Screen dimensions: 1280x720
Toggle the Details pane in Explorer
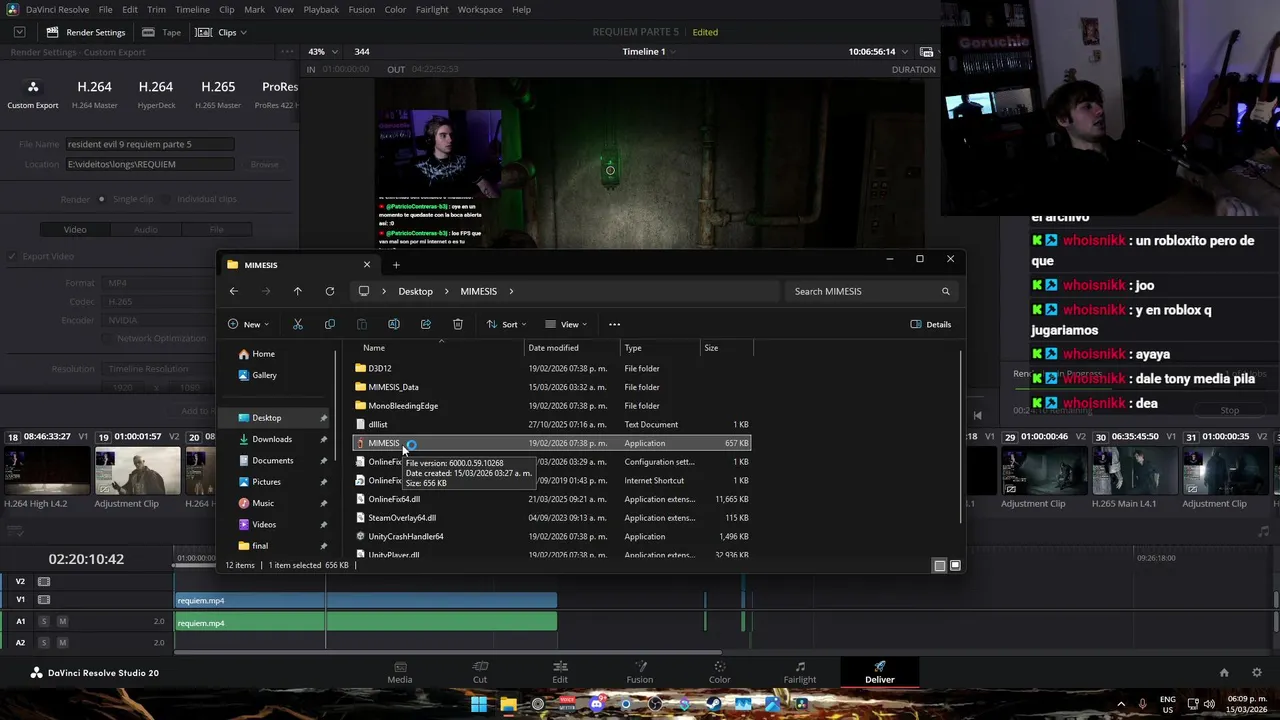pyautogui.click(x=931, y=324)
